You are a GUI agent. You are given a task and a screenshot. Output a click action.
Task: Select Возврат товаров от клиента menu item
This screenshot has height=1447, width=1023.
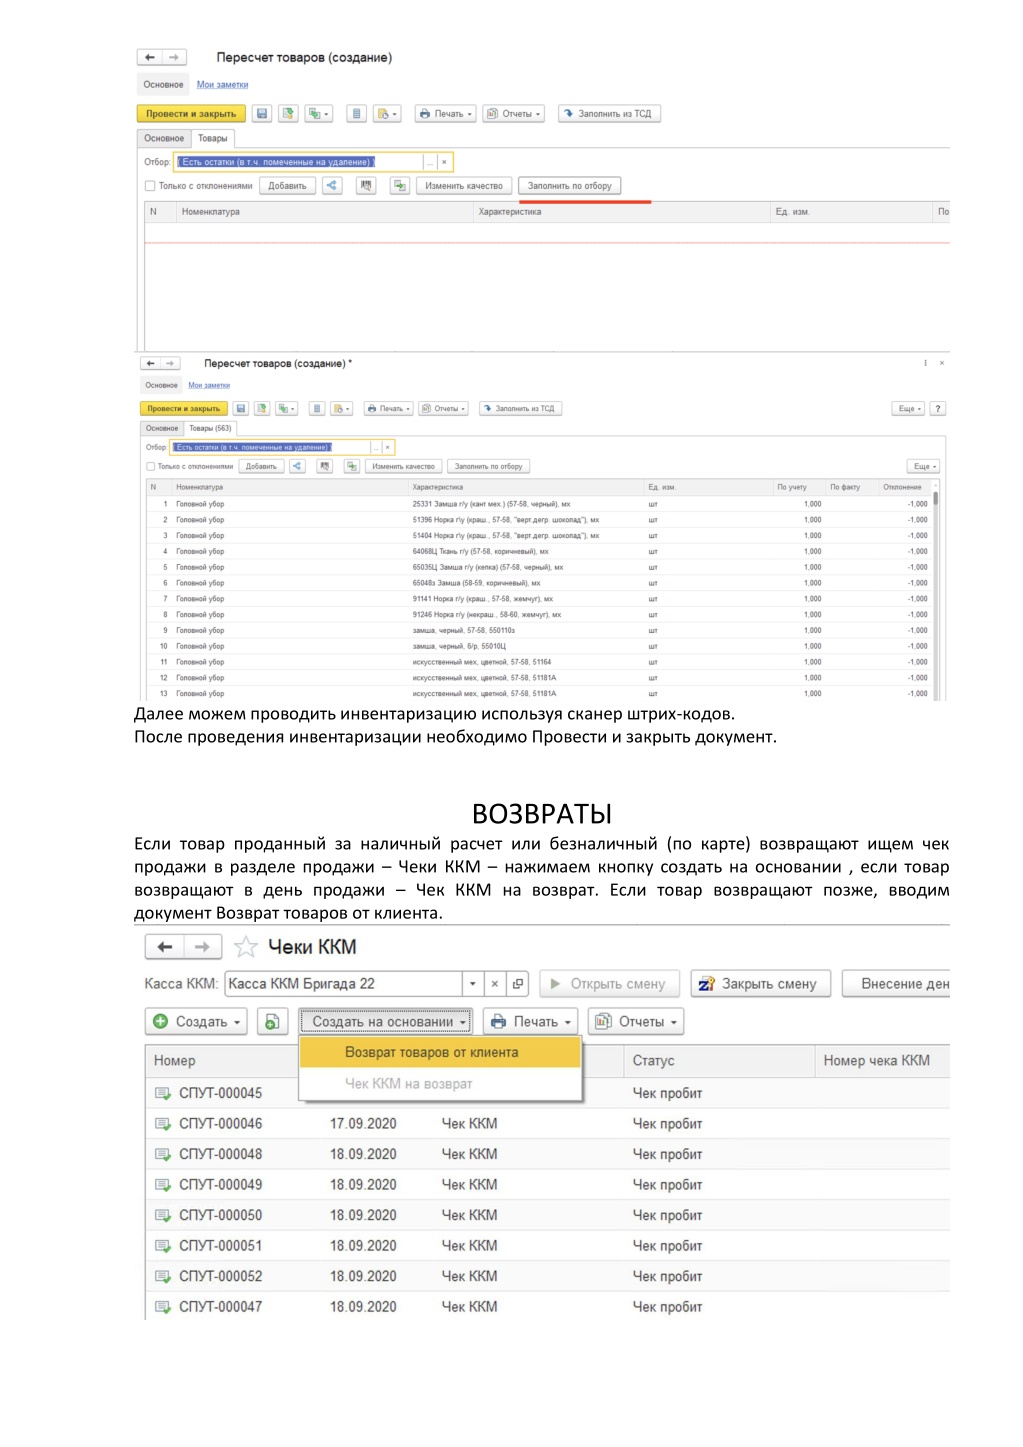440,1052
